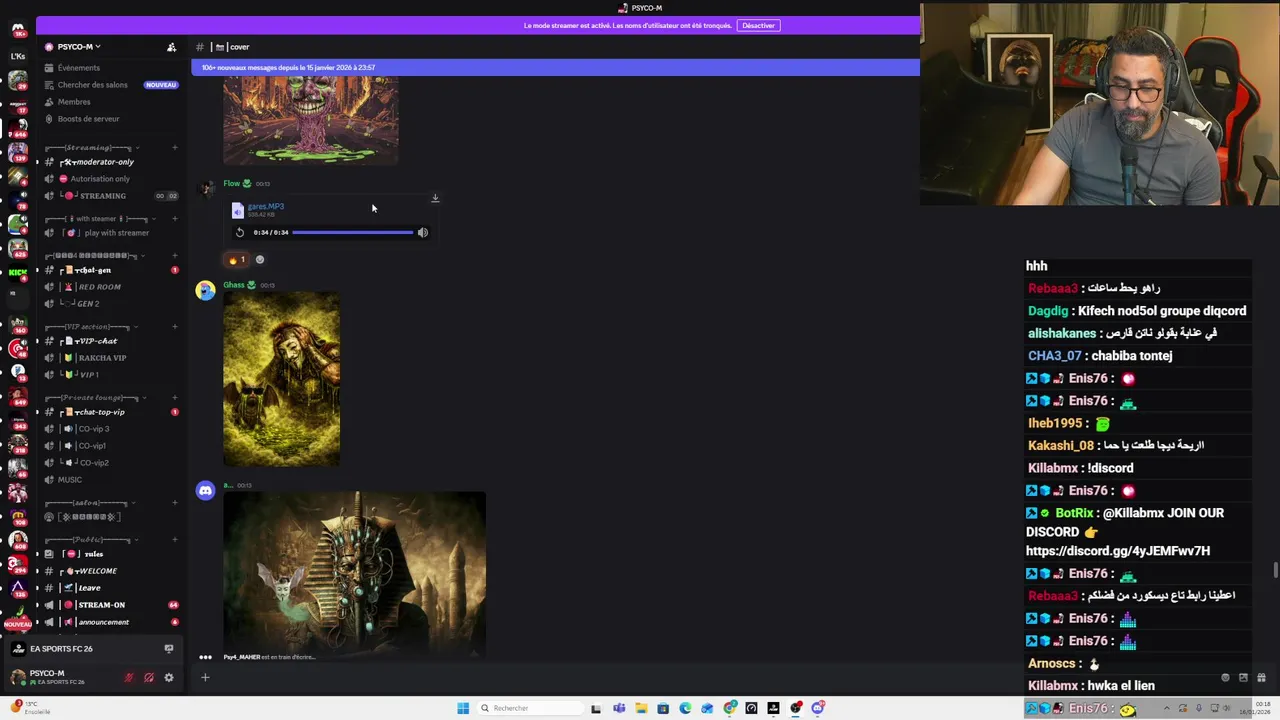The image size is (1280, 720).
Task: Open Chercher des salons
Action: tap(92, 85)
